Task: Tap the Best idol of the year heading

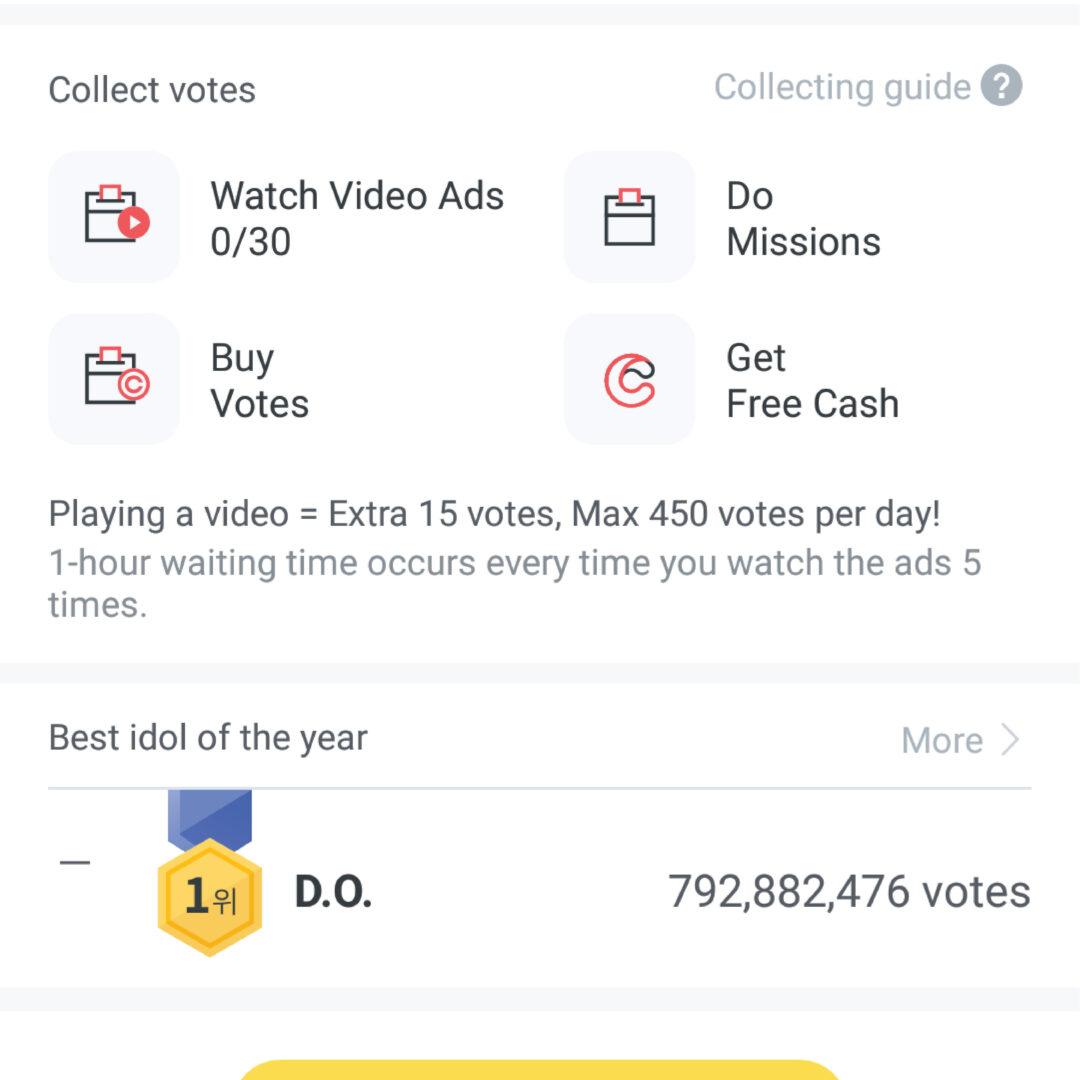Action: pos(208,738)
